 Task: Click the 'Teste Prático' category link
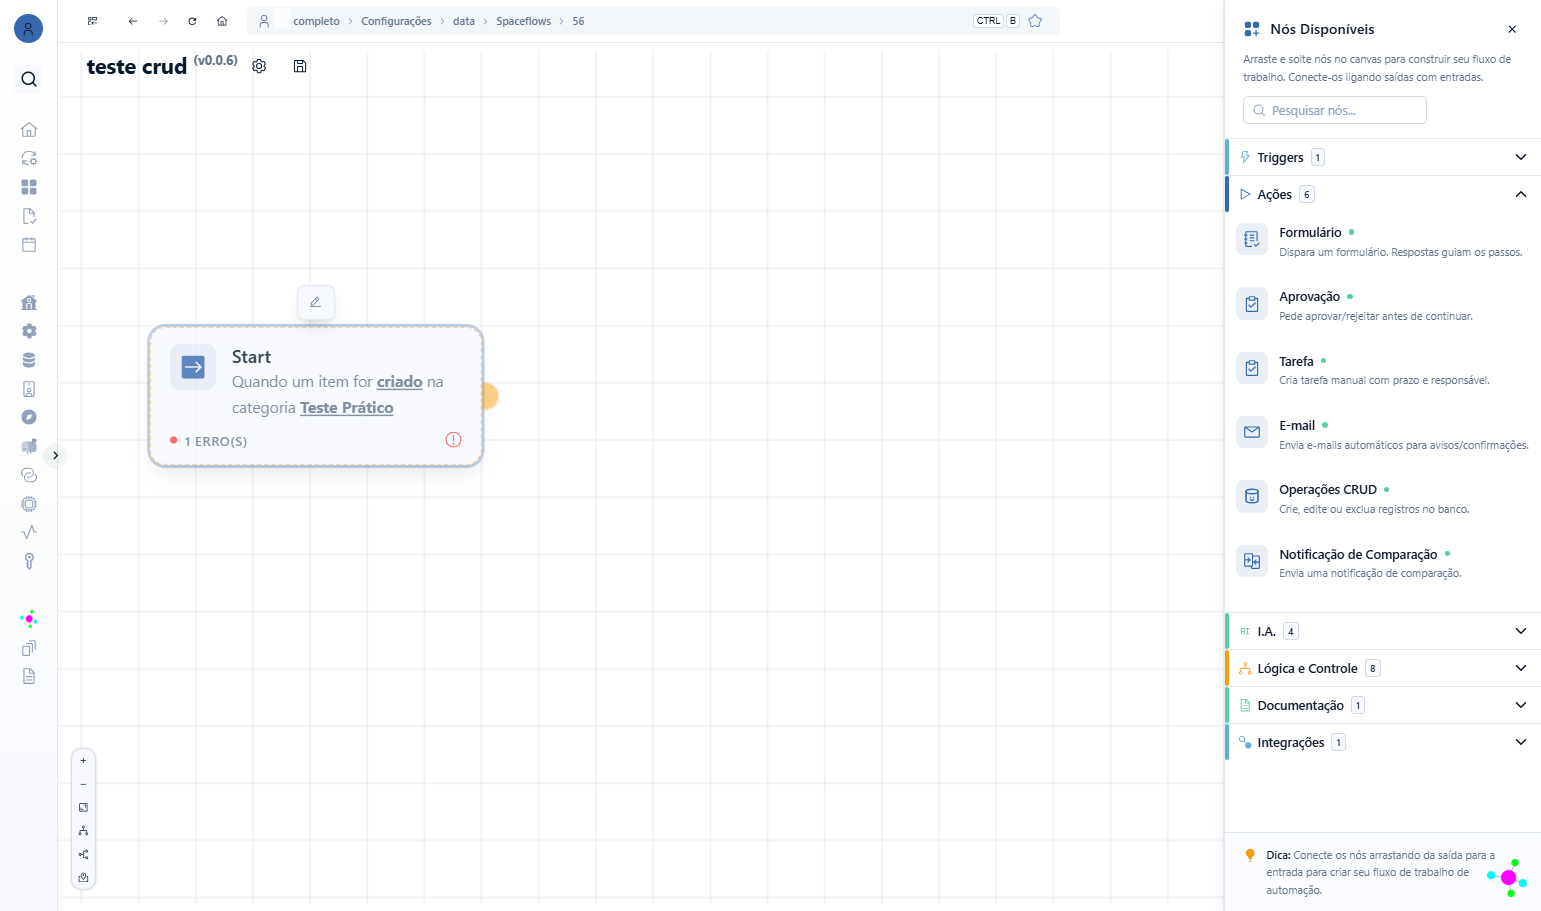pos(347,408)
